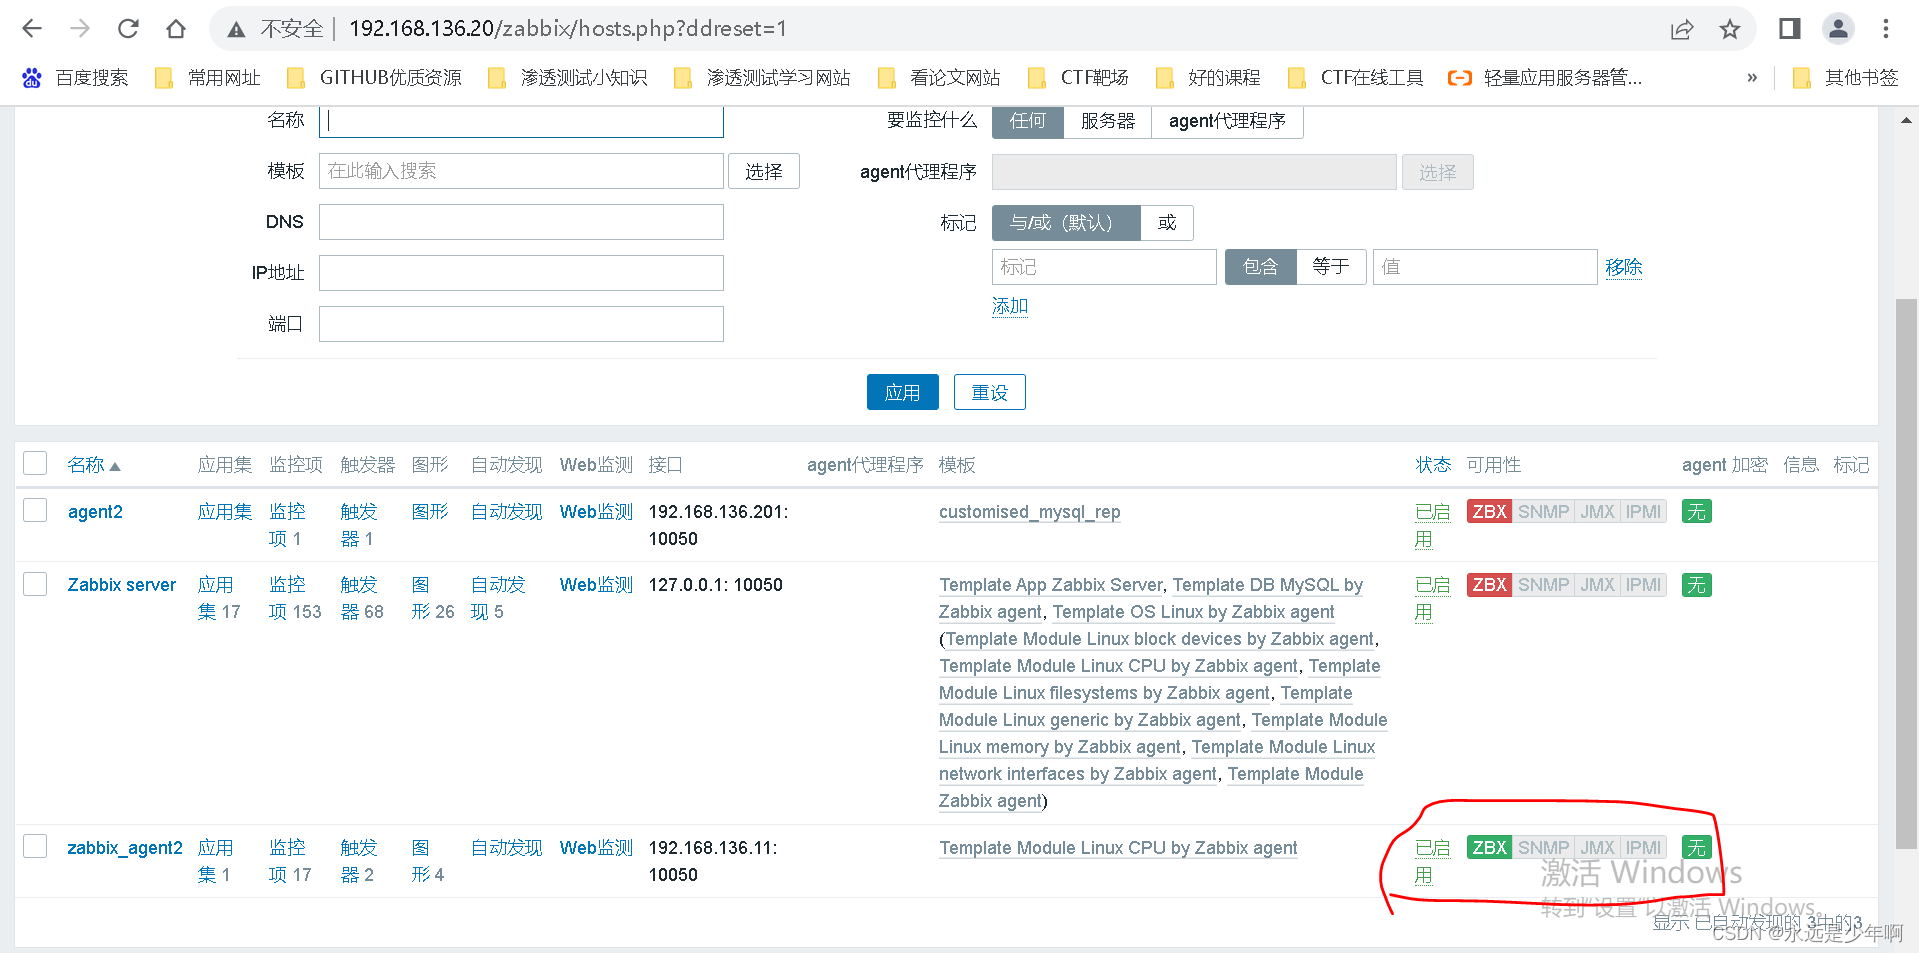Click the 模板 search field
The image size is (1919, 953).
(521, 171)
